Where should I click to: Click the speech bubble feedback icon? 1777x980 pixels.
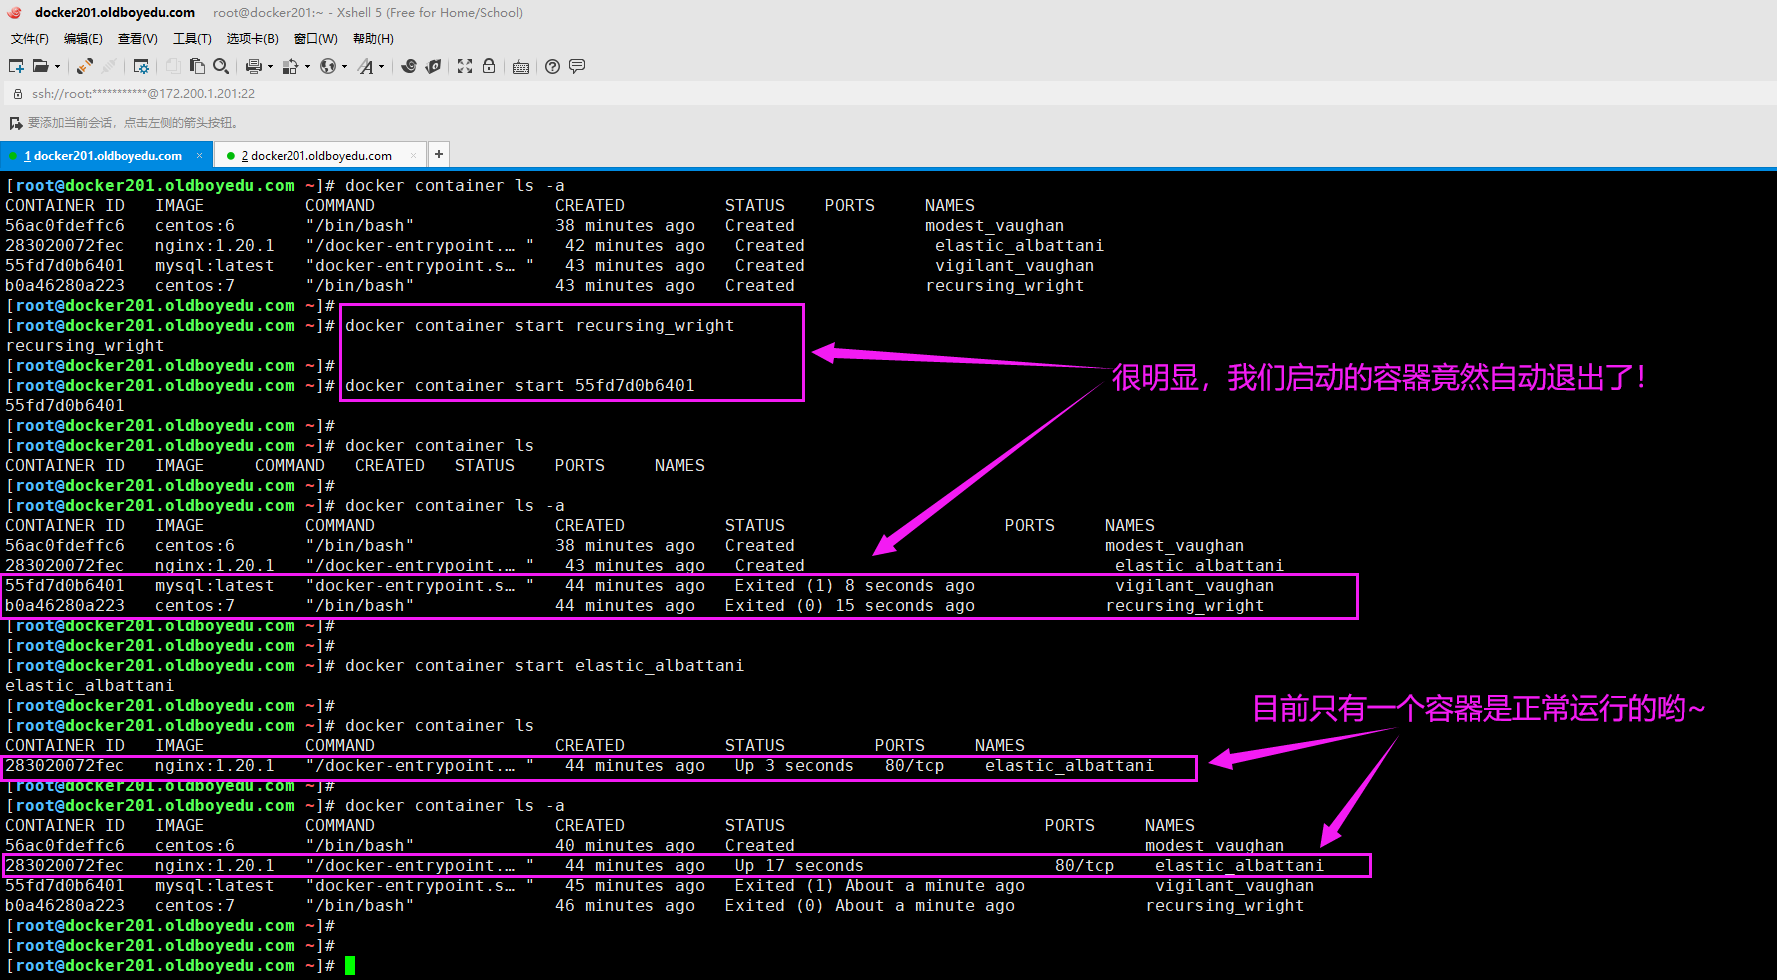(577, 66)
